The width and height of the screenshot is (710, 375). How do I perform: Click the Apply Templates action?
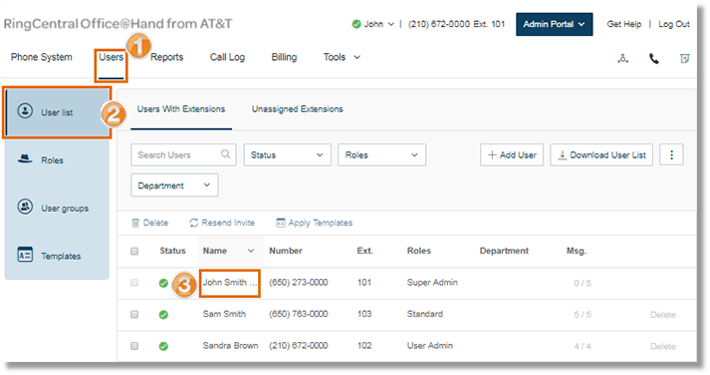click(314, 223)
